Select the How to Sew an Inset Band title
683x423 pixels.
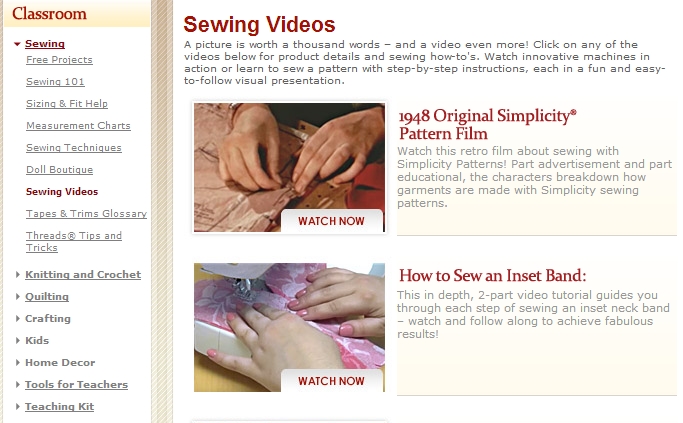point(493,275)
